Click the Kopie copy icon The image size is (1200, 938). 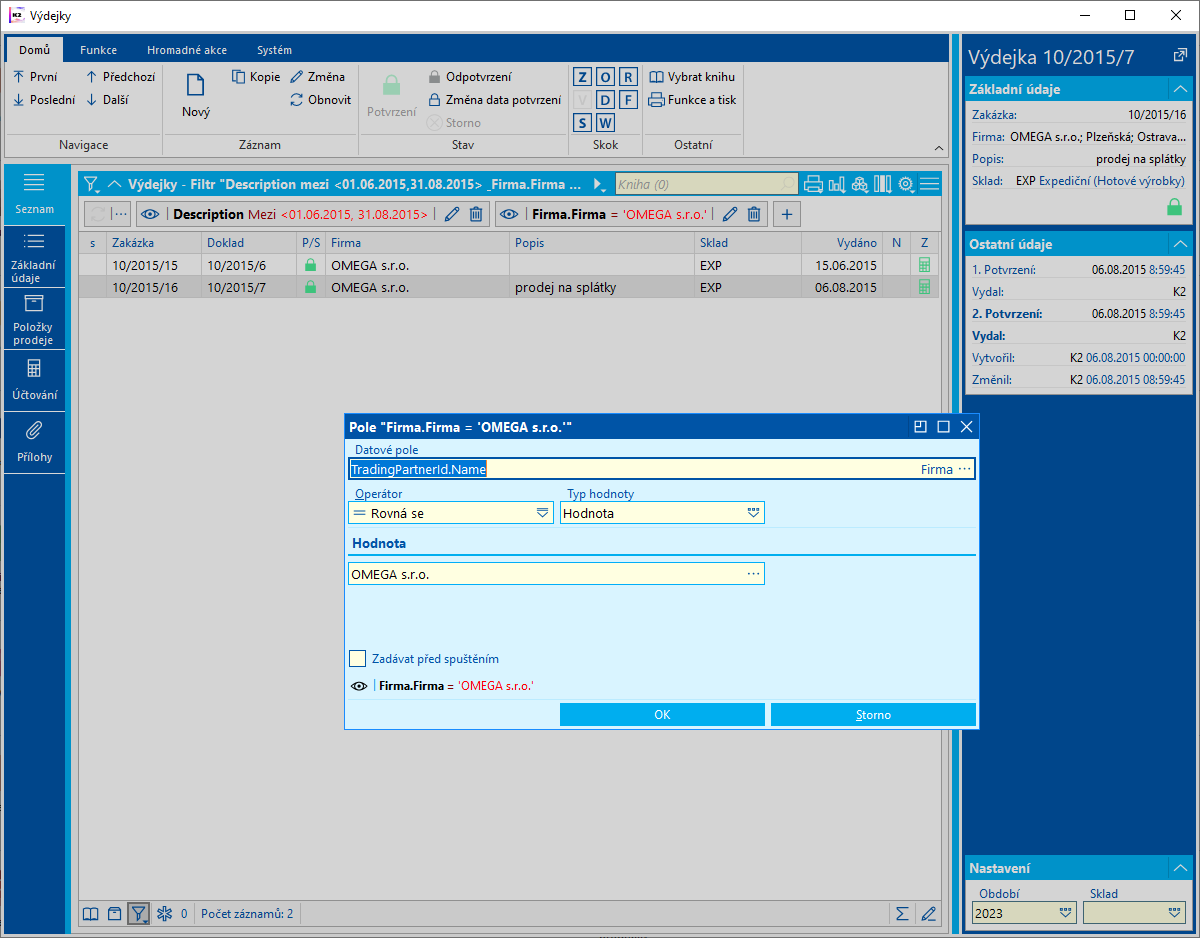pyautogui.click(x=239, y=77)
